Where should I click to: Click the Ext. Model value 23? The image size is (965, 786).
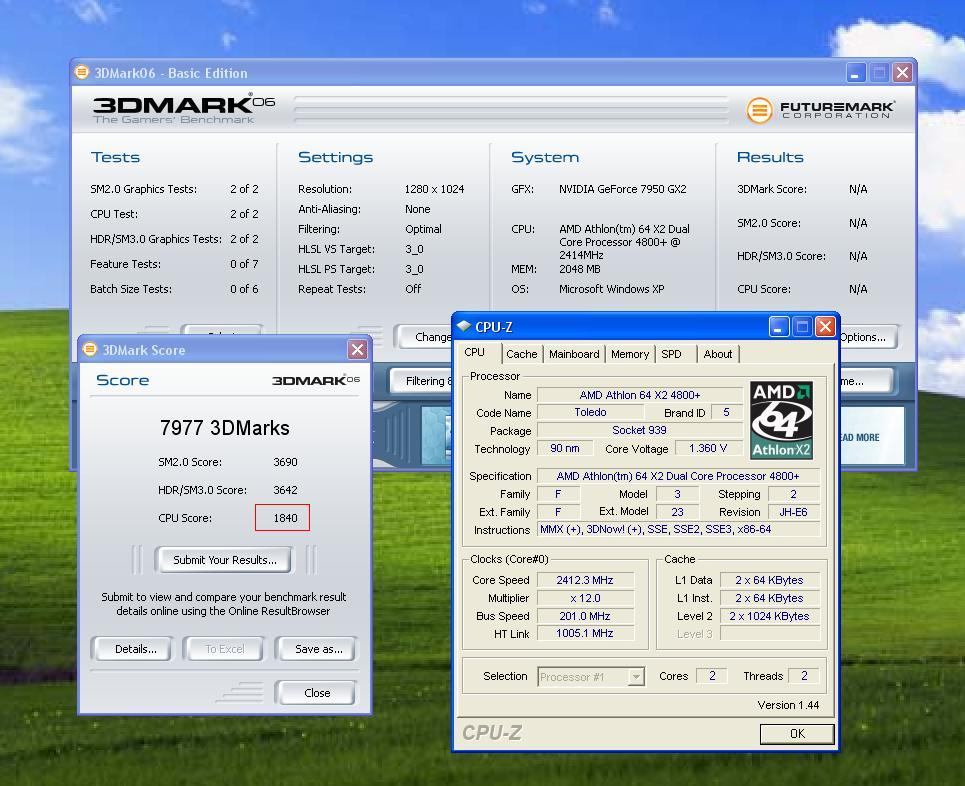click(677, 511)
